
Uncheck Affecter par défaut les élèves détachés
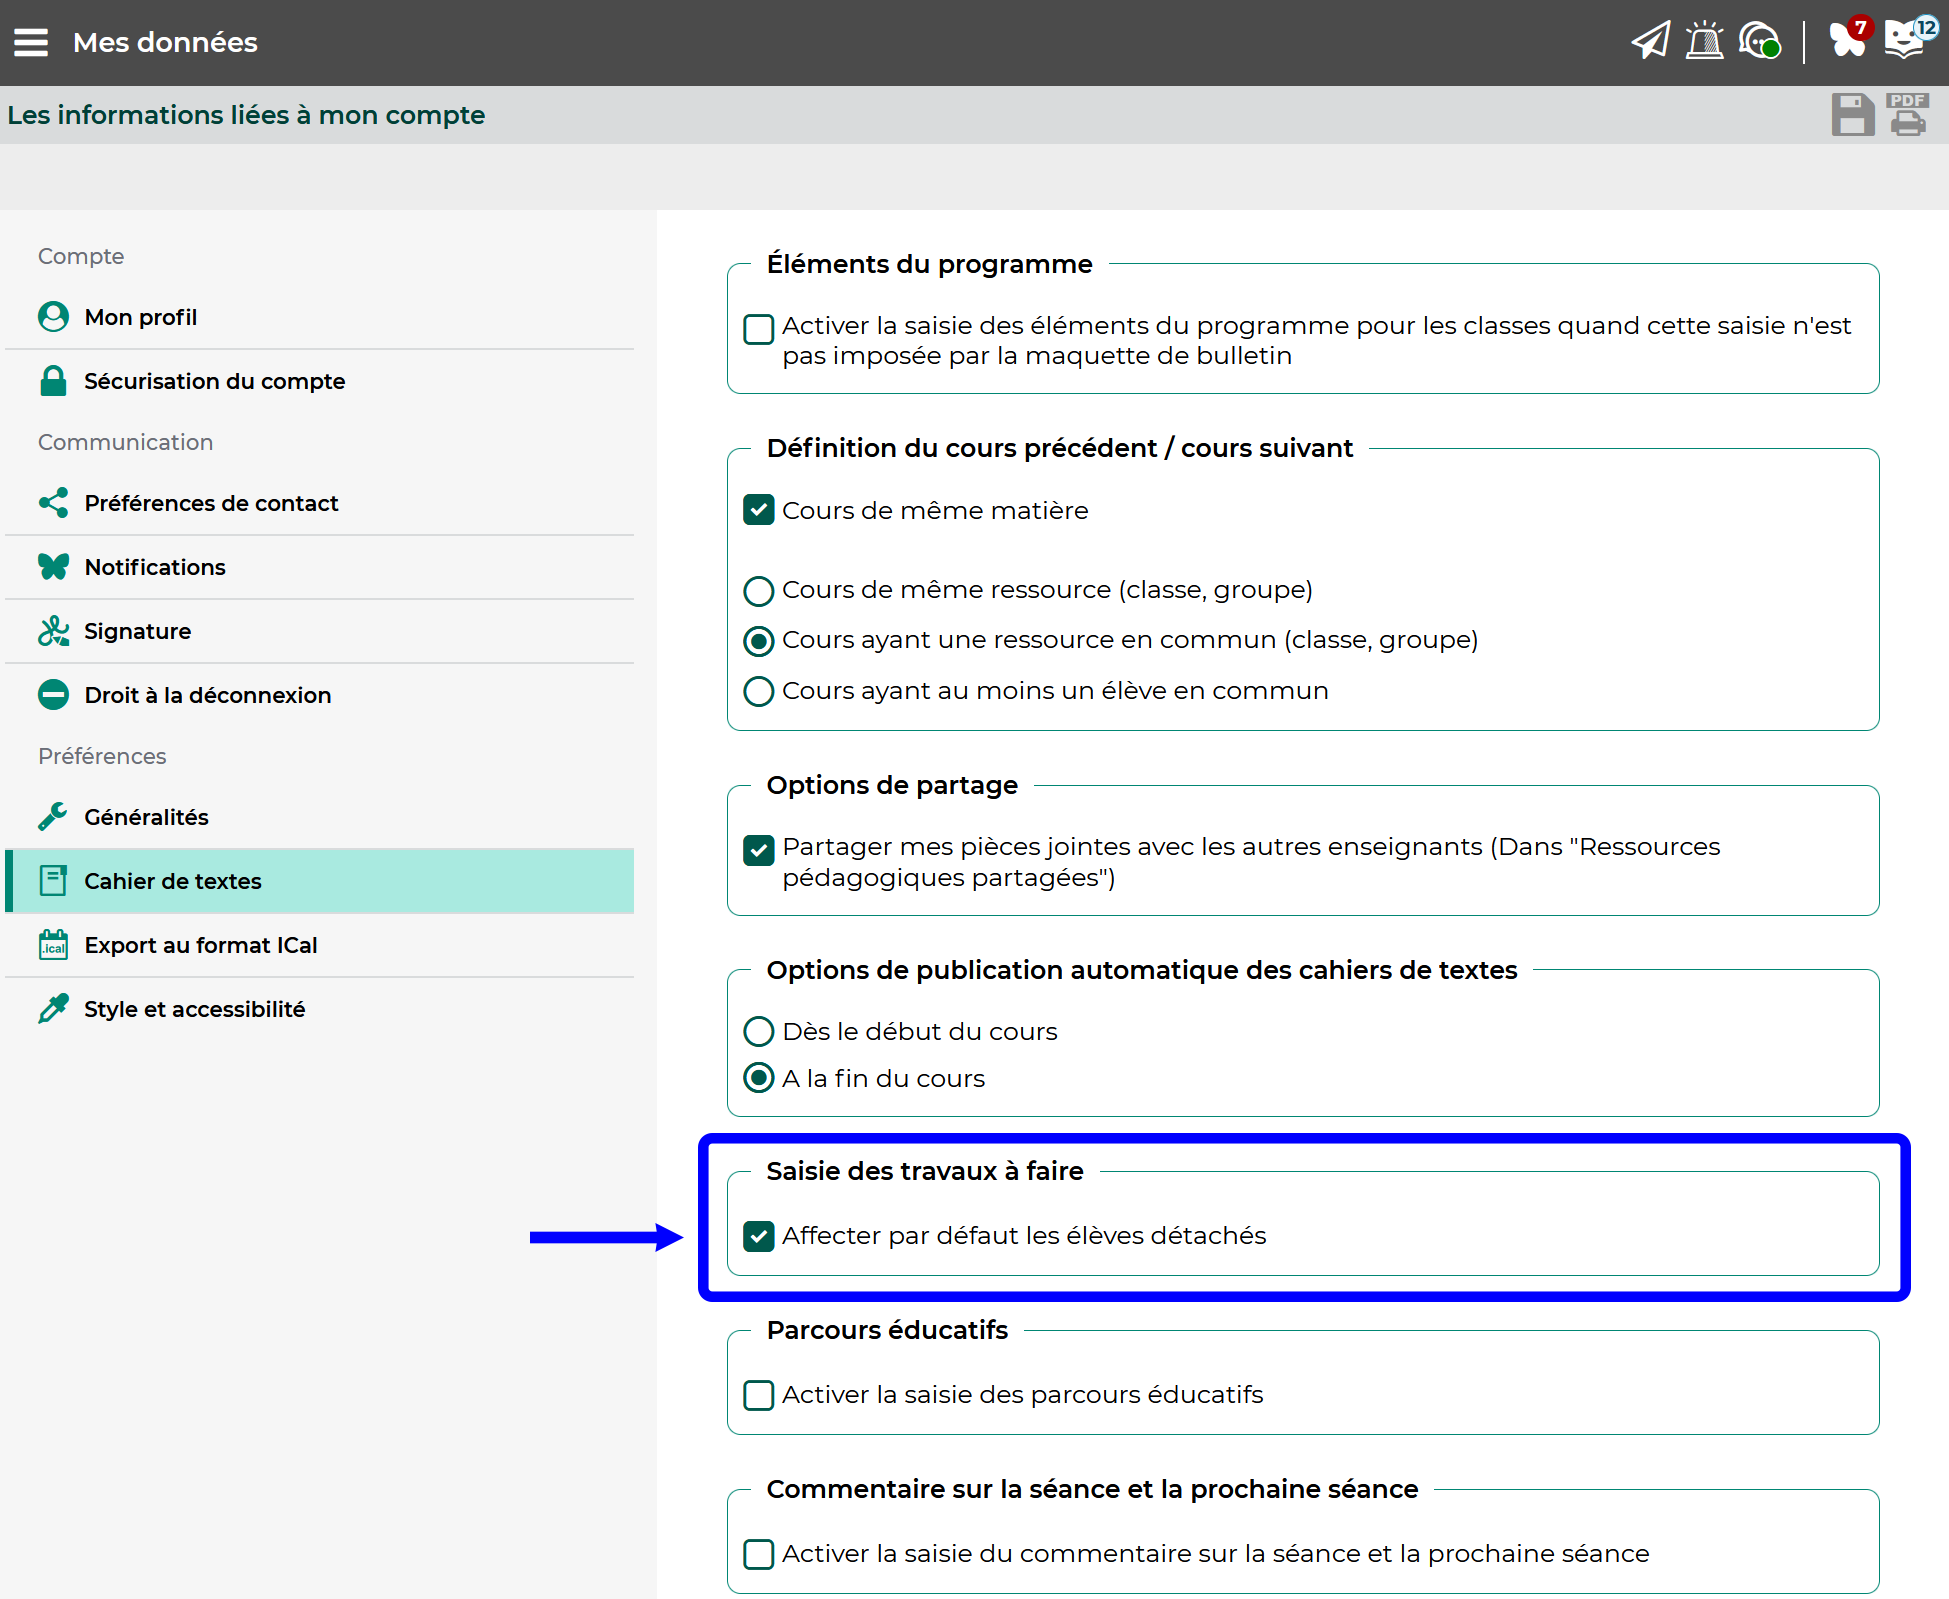coord(759,1236)
